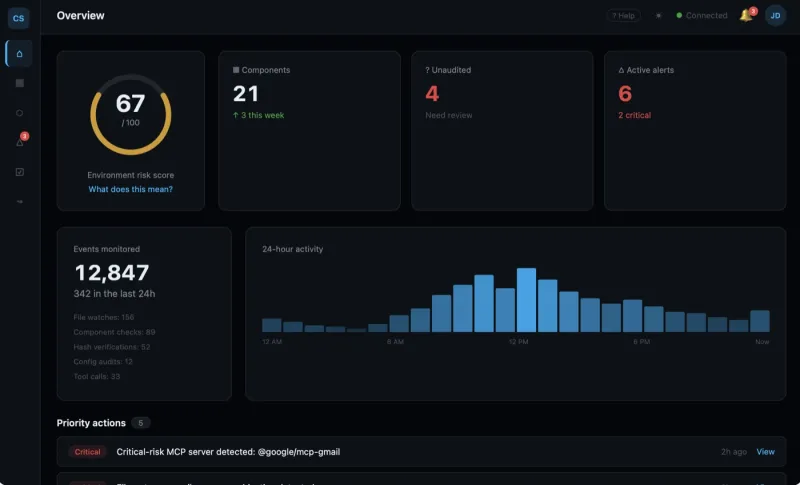The height and width of the screenshot is (485, 800).
Task: Click the 24-hour activity chart title
Action: coord(292,249)
